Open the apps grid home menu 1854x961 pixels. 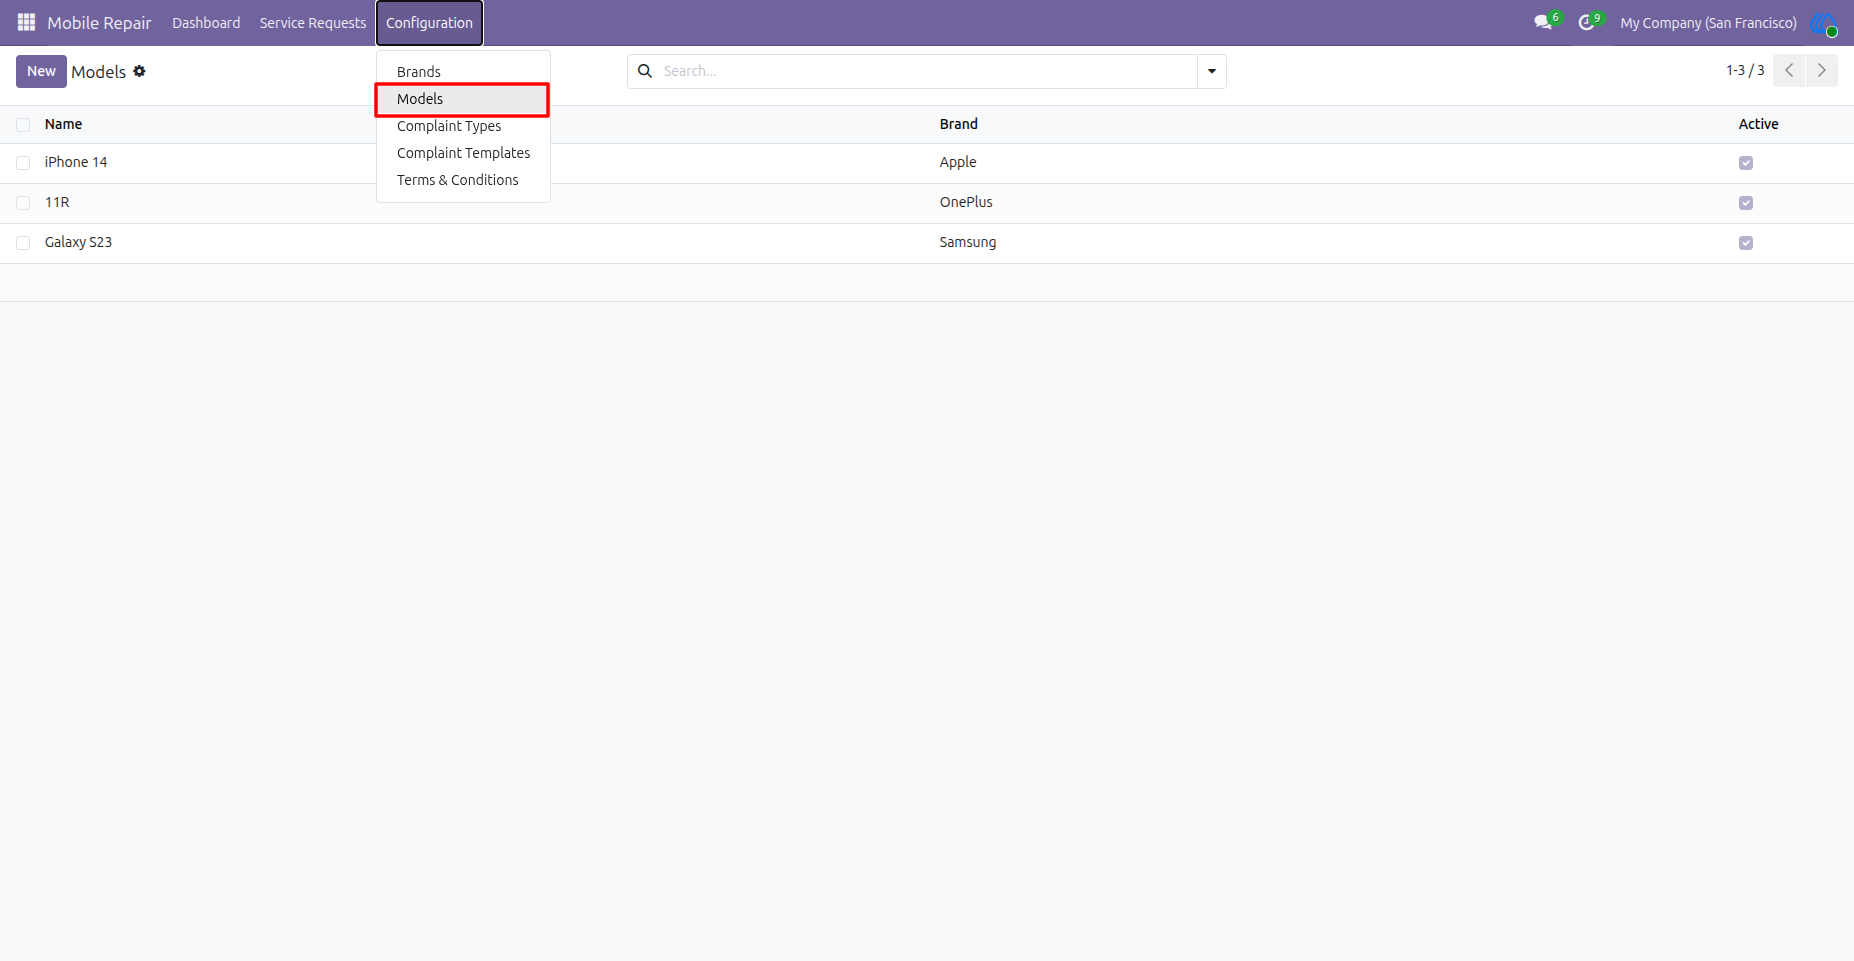(x=26, y=22)
